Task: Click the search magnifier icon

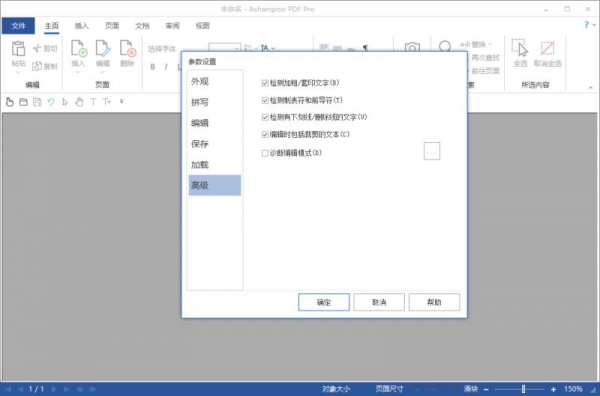Action: click(445, 46)
